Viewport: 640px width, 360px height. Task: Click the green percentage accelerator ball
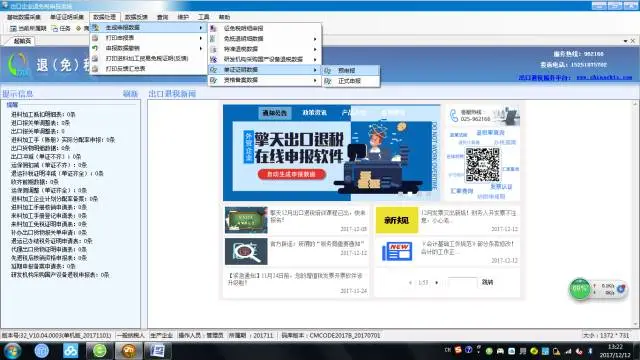[x=580, y=289]
